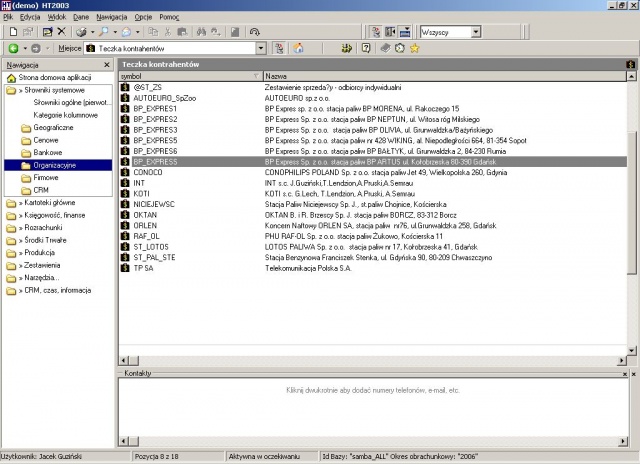Click the briefcase icon in Teczka kontrahentów header

point(631,64)
